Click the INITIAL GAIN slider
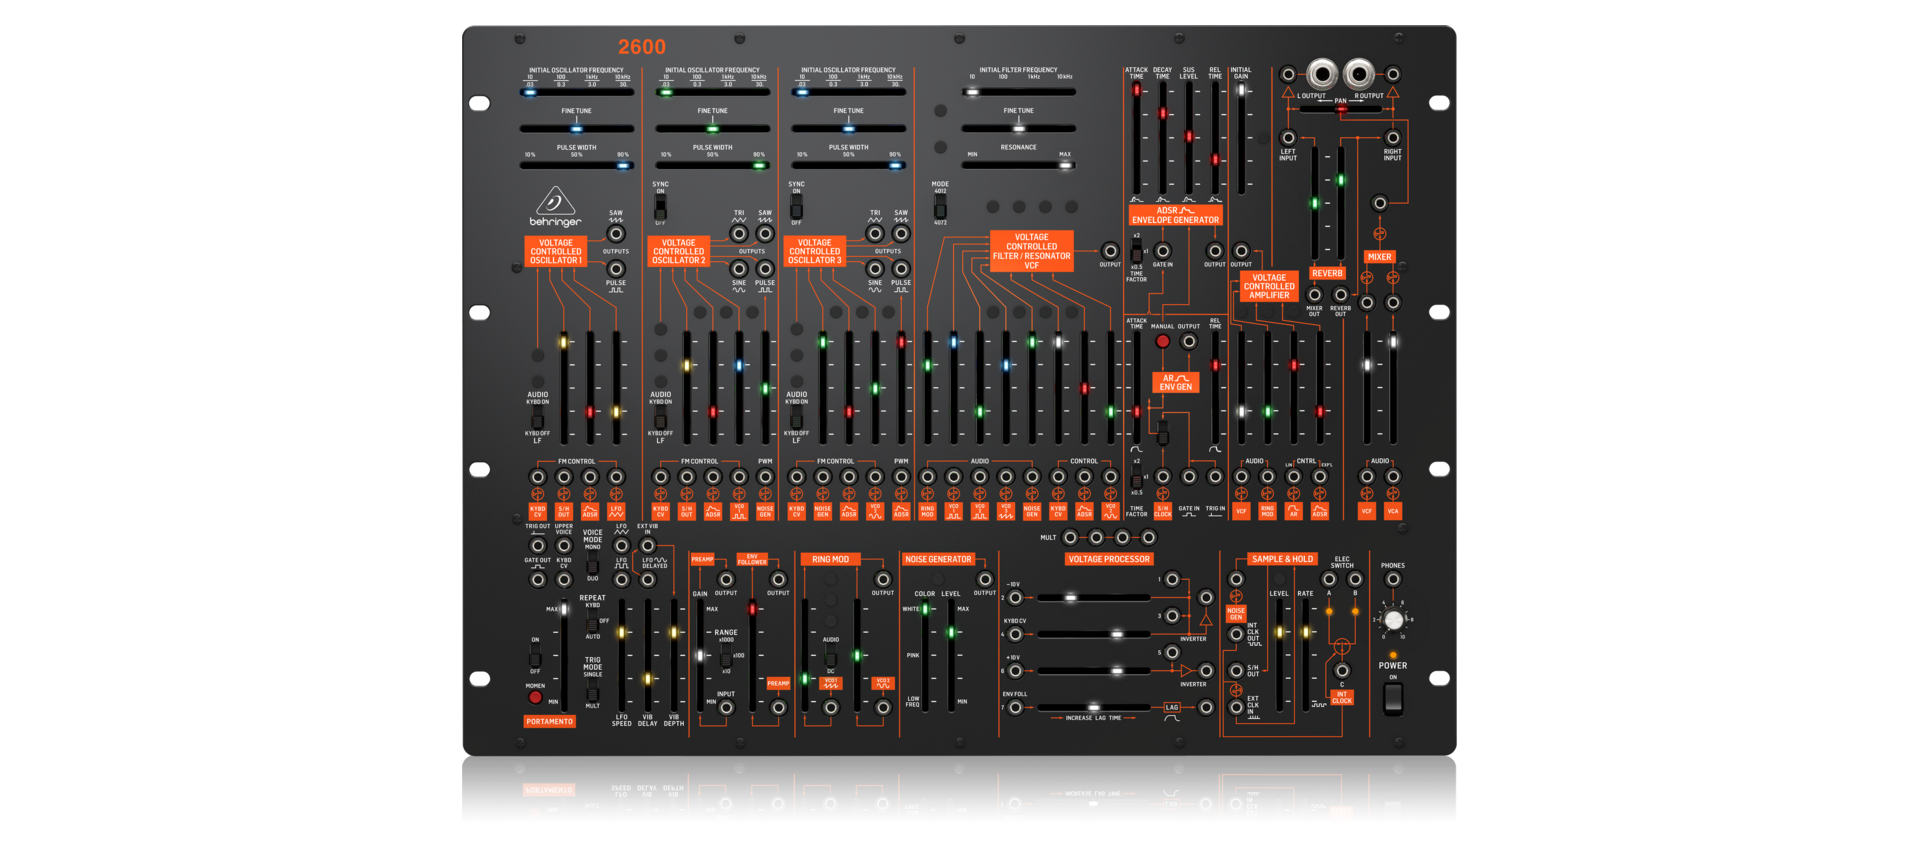Image resolution: width=1920 pixels, height=850 pixels. (x=1241, y=138)
